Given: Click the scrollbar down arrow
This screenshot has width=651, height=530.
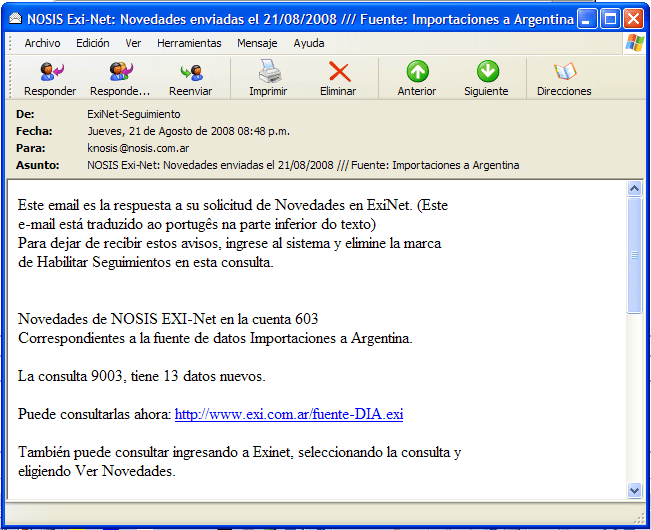Looking at the screenshot, I should pyautogui.click(x=634, y=490).
